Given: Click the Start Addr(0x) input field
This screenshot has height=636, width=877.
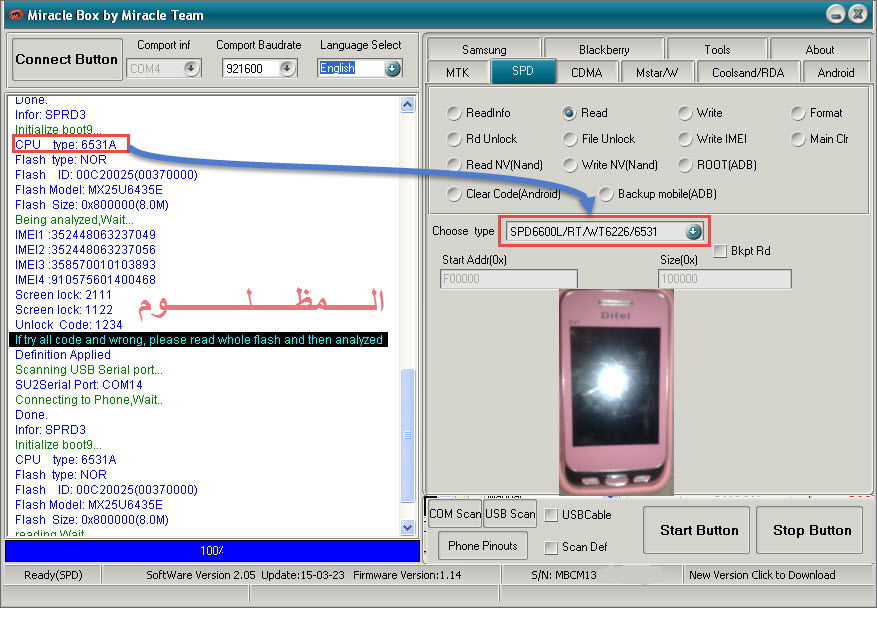Looking at the screenshot, I should point(508,279).
